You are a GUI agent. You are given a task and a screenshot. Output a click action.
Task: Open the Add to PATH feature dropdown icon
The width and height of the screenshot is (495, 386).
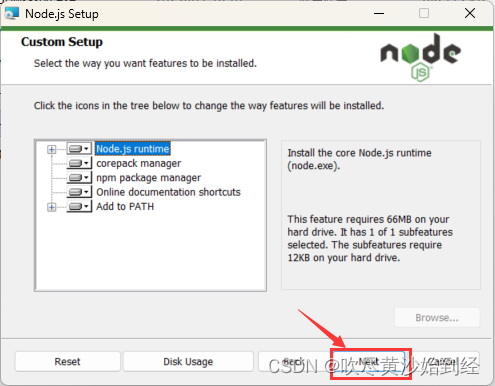click(x=79, y=207)
